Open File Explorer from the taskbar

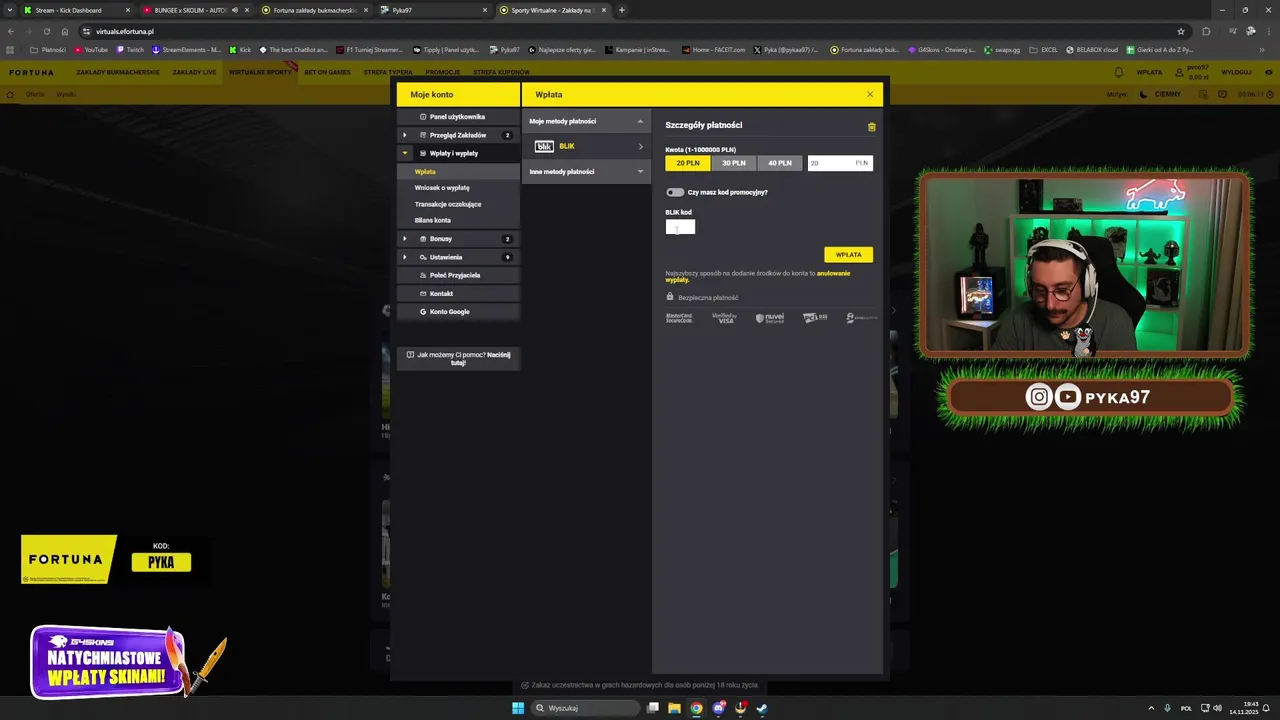pos(675,708)
